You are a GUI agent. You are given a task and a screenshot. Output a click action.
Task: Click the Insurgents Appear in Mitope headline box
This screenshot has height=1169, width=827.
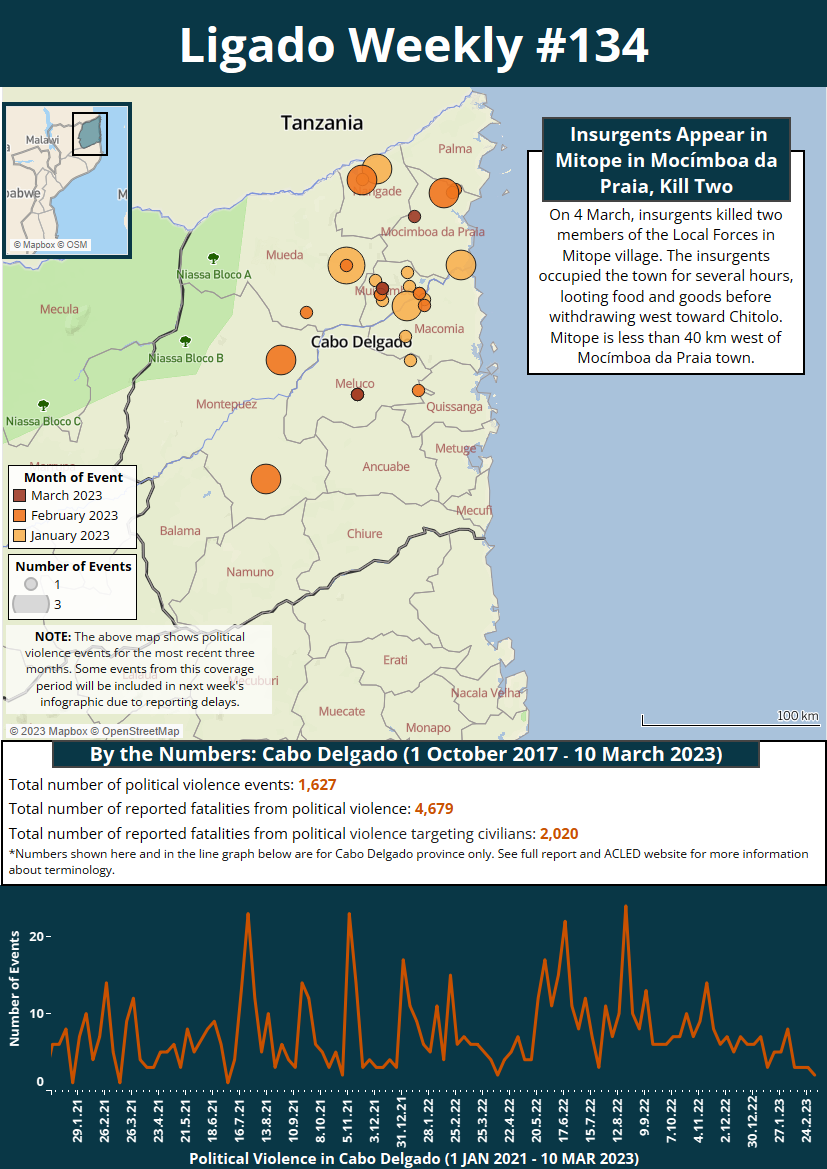pyautogui.click(x=666, y=160)
